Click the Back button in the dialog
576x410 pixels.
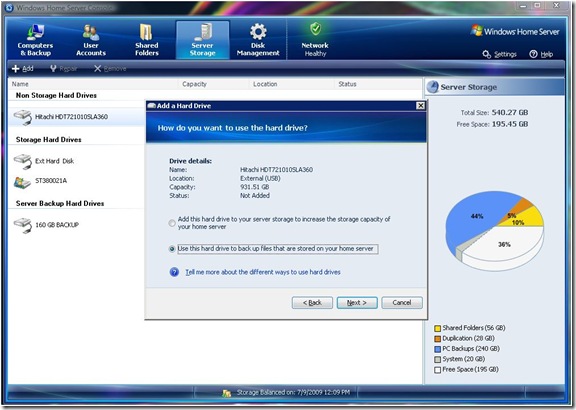(x=312, y=303)
